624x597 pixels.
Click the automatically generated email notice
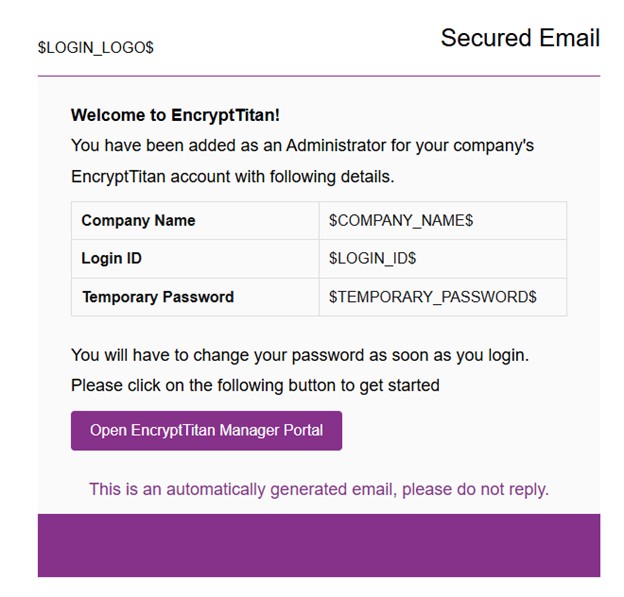319,489
